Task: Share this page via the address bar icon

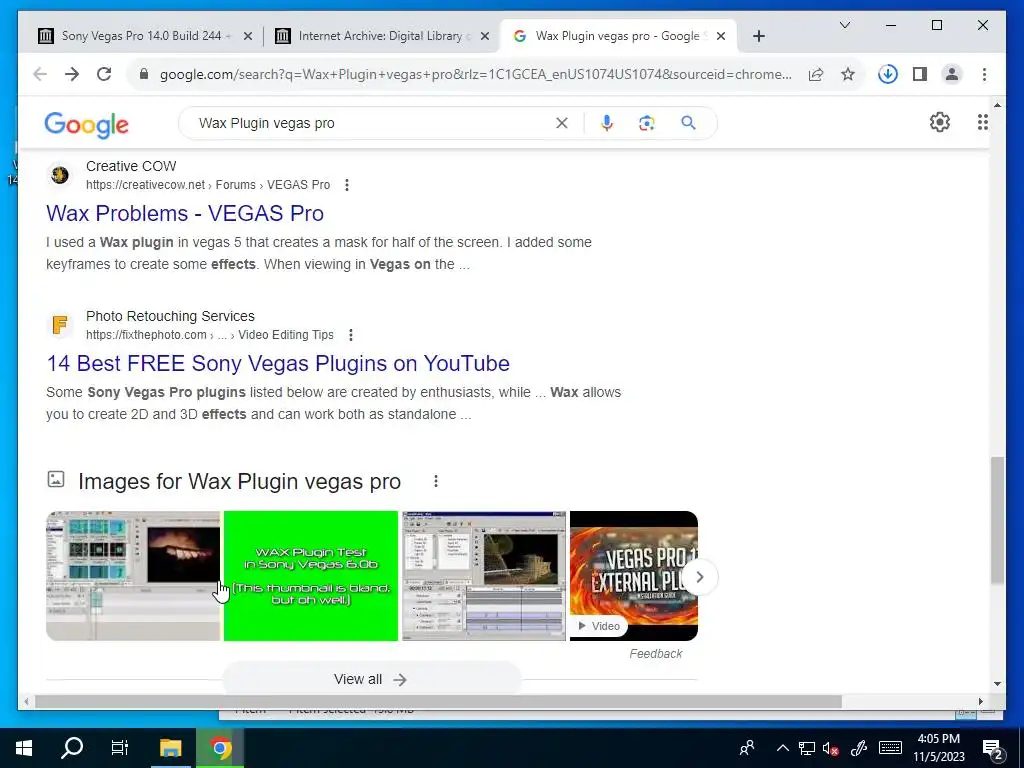Action: point(816,74)
